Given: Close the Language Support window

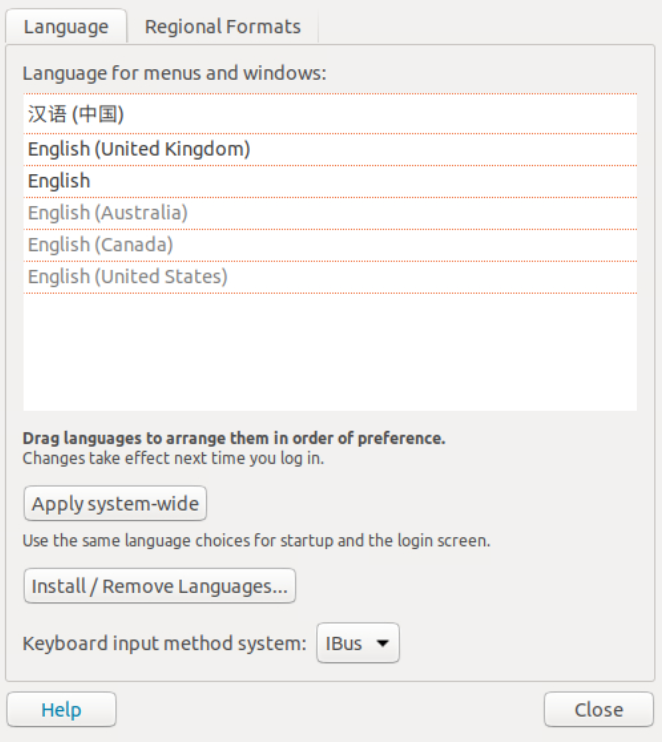Looking at the screenshot, I should coord(598,710).
